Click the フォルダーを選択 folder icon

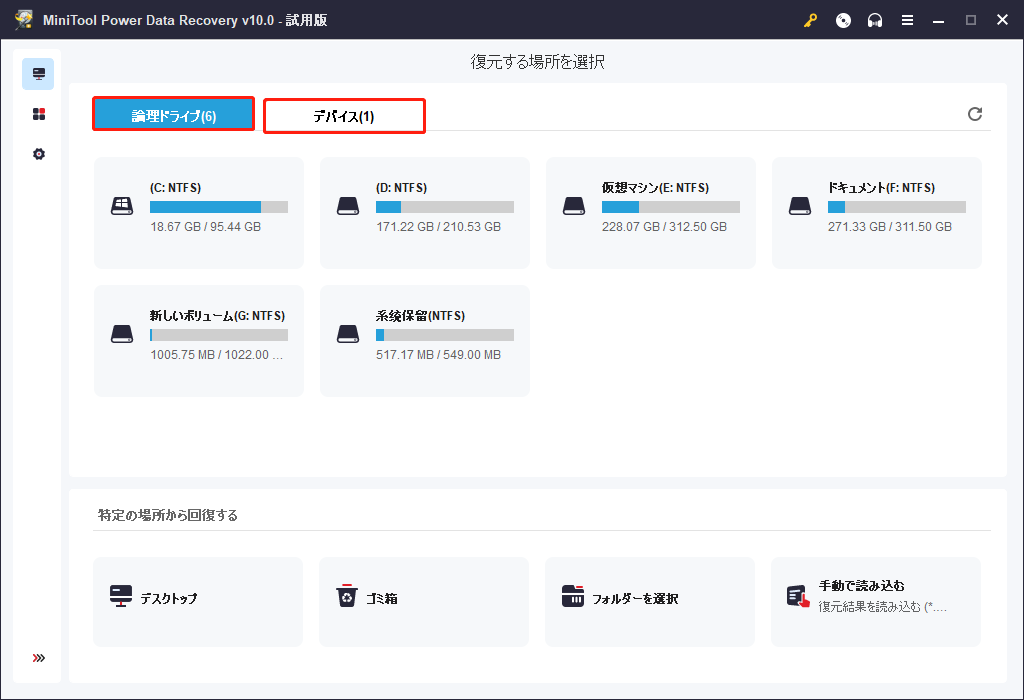[x=573, y=596]
